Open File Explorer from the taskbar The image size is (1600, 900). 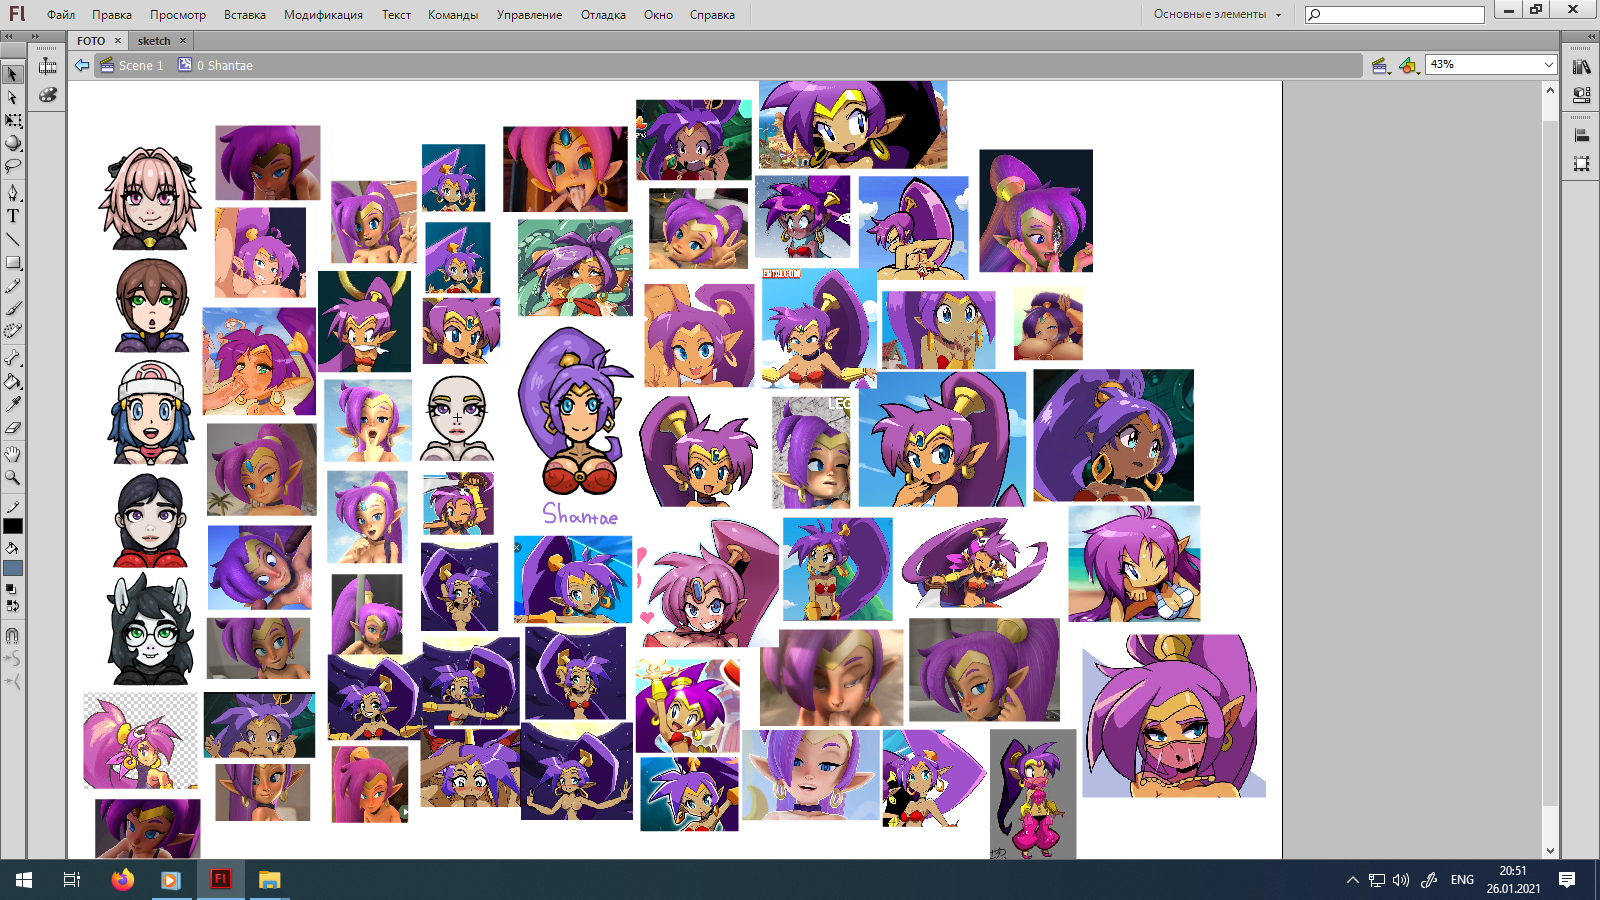(269, 880)
